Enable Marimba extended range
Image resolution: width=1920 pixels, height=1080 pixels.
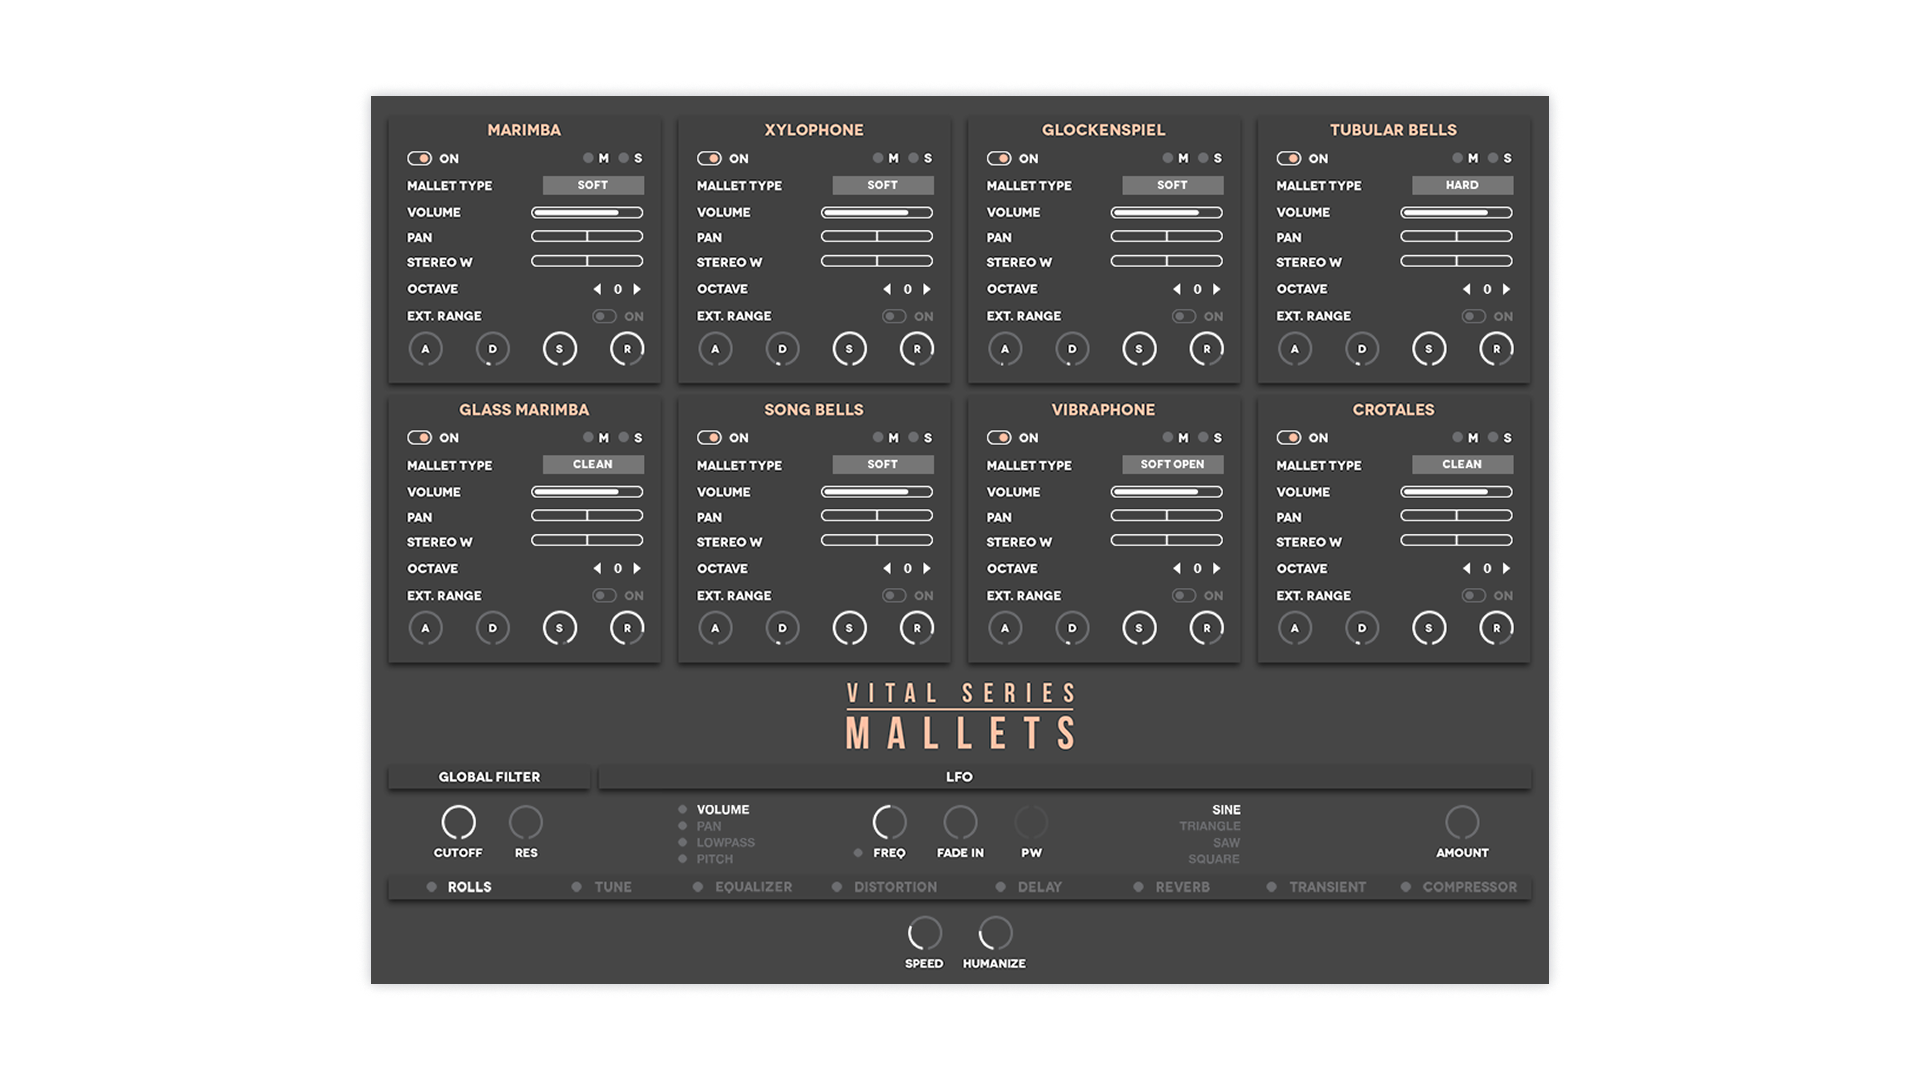604,316
